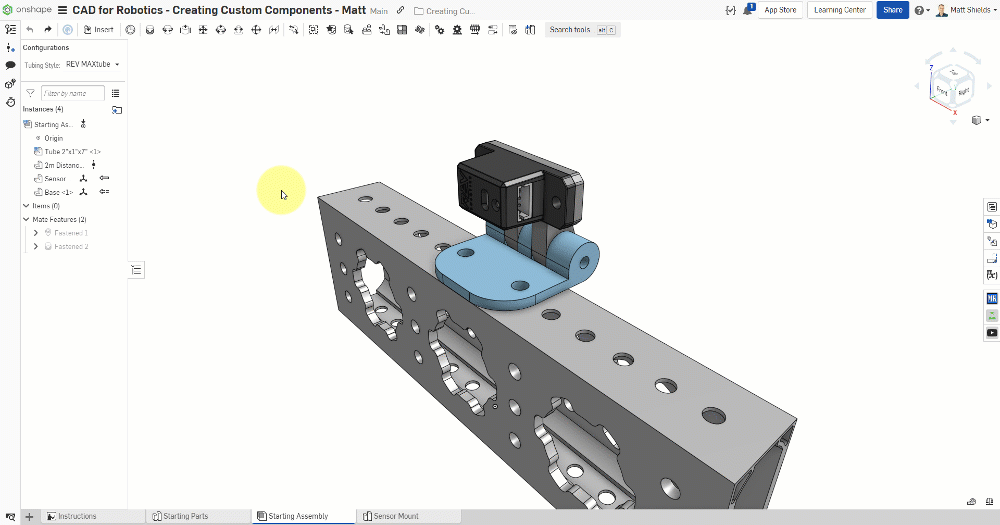This screenshot has width=1000, height=525.
Task: Open the Help menu dropdown
Action: point(921,10)
